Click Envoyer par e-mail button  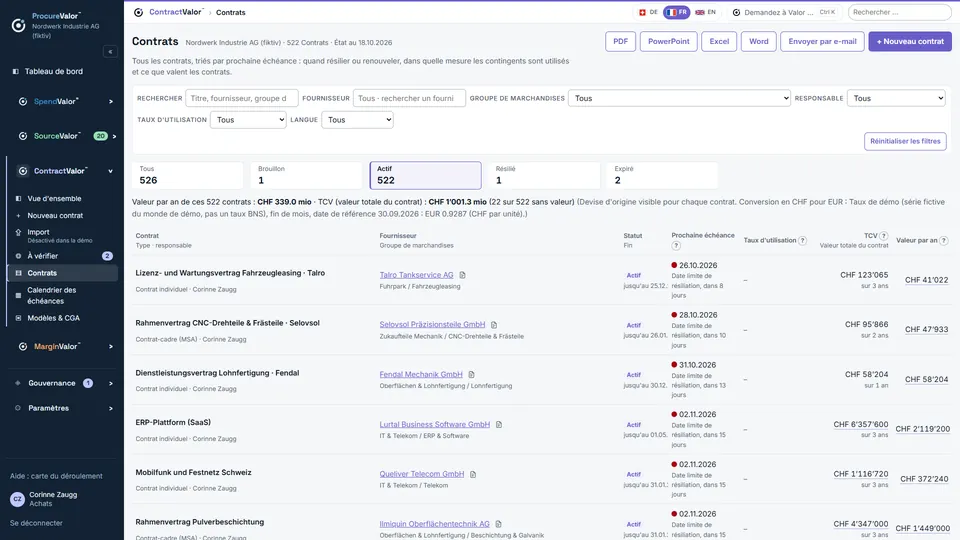coord(822,42)
